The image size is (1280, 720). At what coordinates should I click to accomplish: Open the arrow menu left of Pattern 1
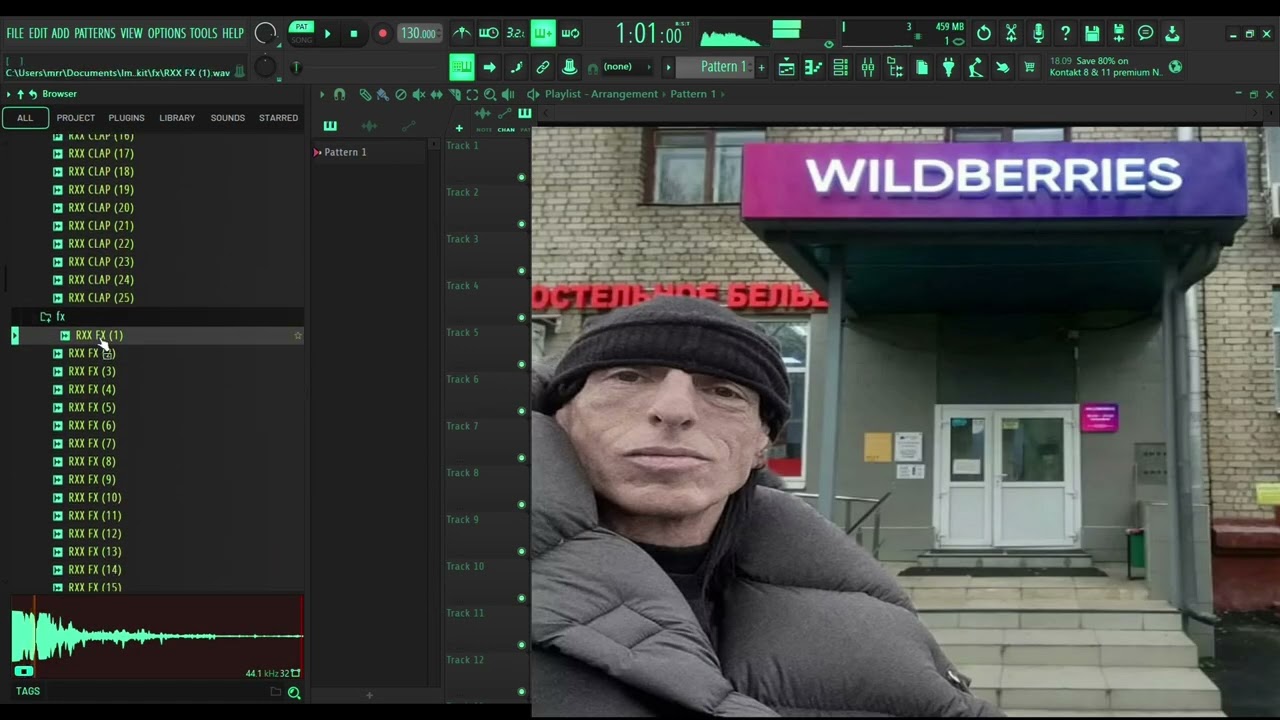pyautogui.click(x=668, y=67)
